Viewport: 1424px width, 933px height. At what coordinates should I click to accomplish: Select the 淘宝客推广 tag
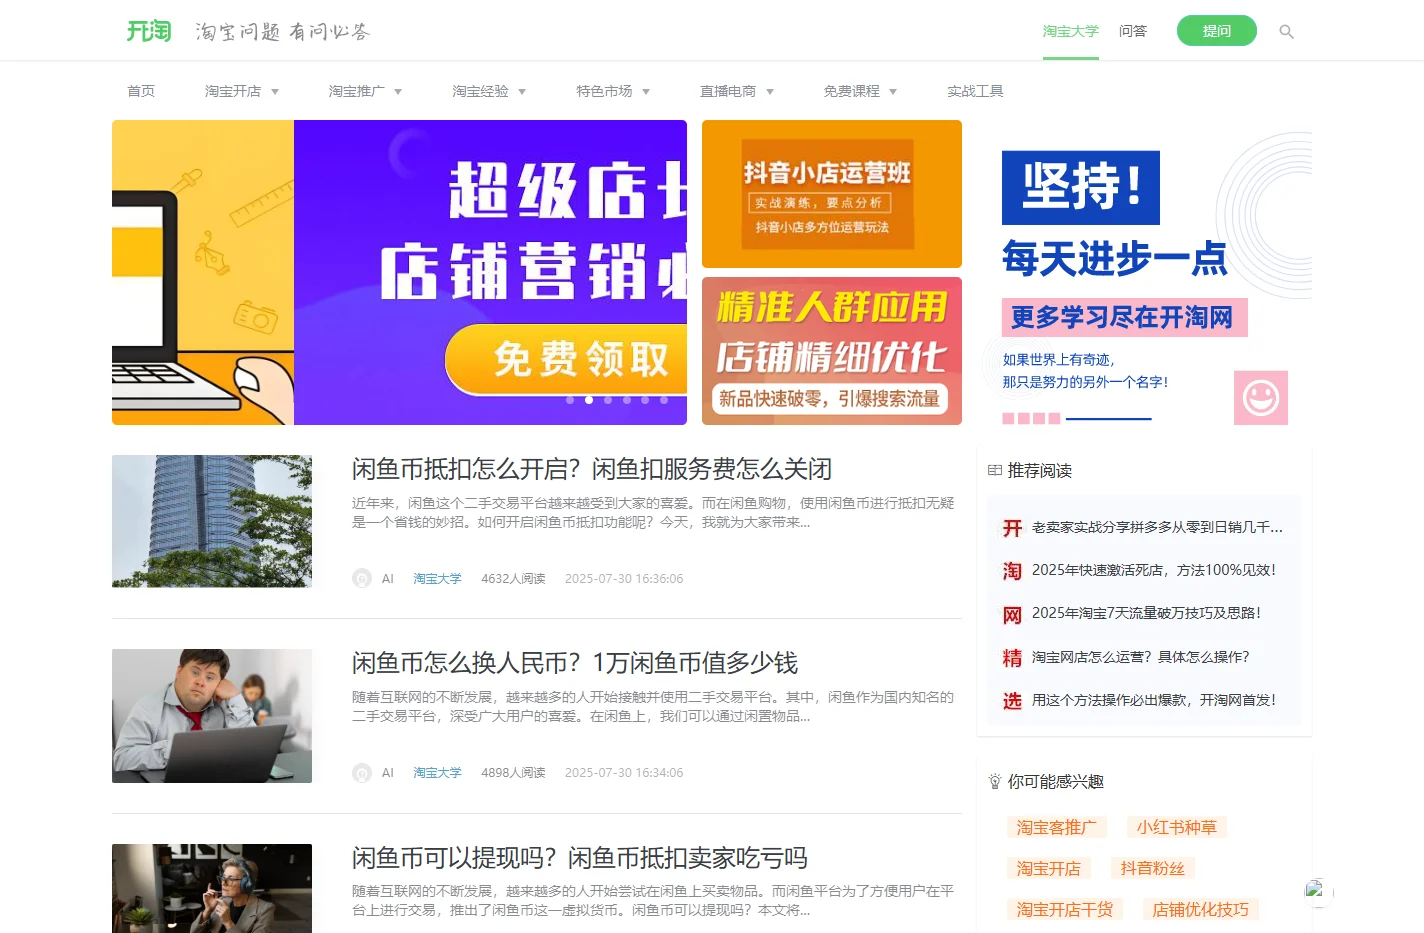pos(1056,827)
